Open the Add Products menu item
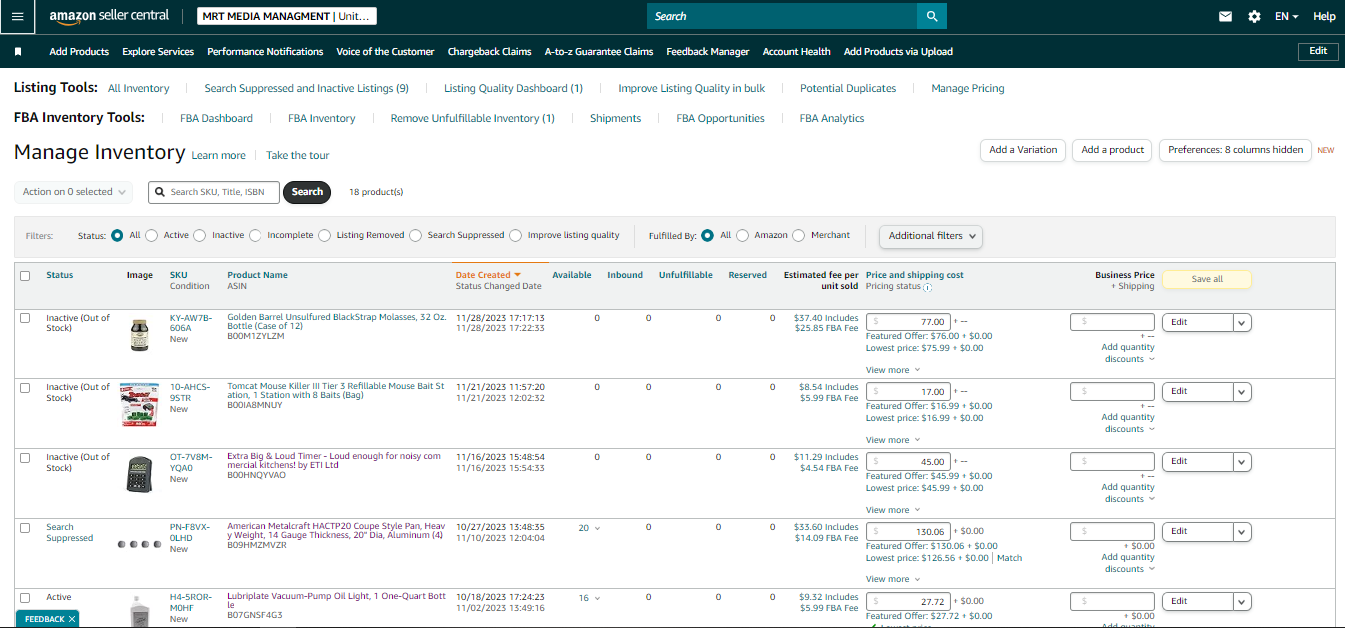 [x=79, y=51]
